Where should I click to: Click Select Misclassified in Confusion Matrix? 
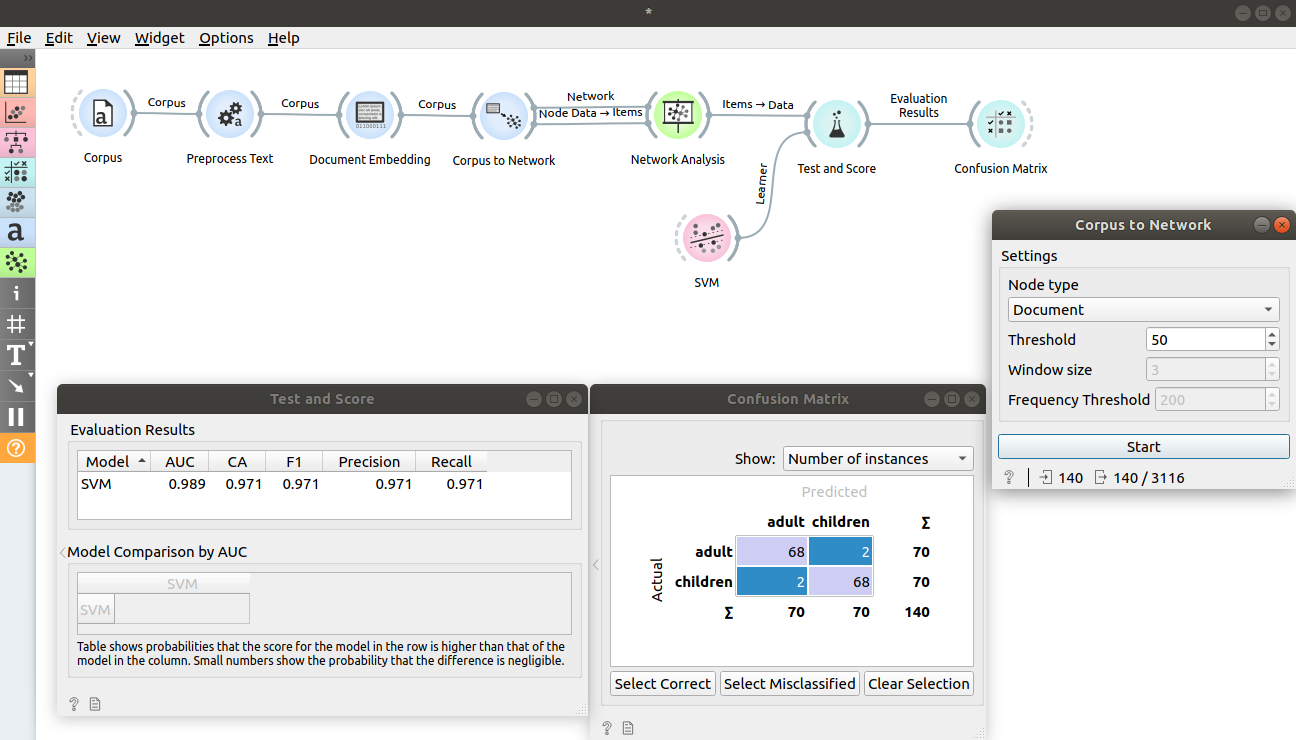[x=789, y=683]
